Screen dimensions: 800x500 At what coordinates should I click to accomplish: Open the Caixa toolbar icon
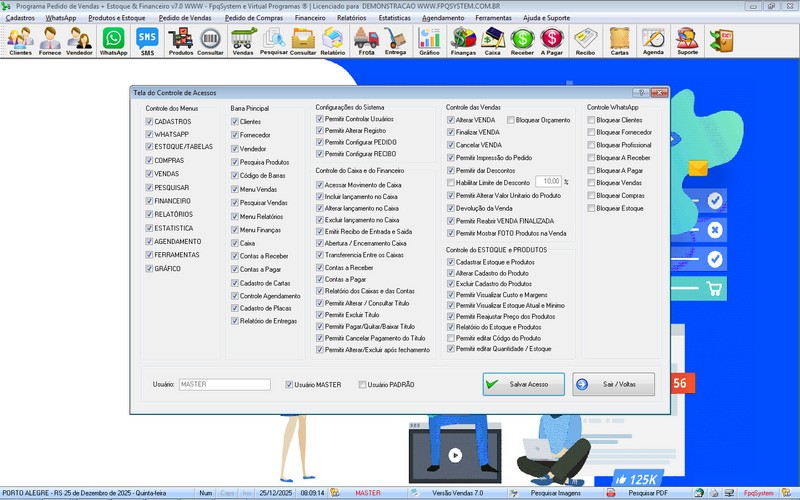pyautogui.click(x=492, y=41)
